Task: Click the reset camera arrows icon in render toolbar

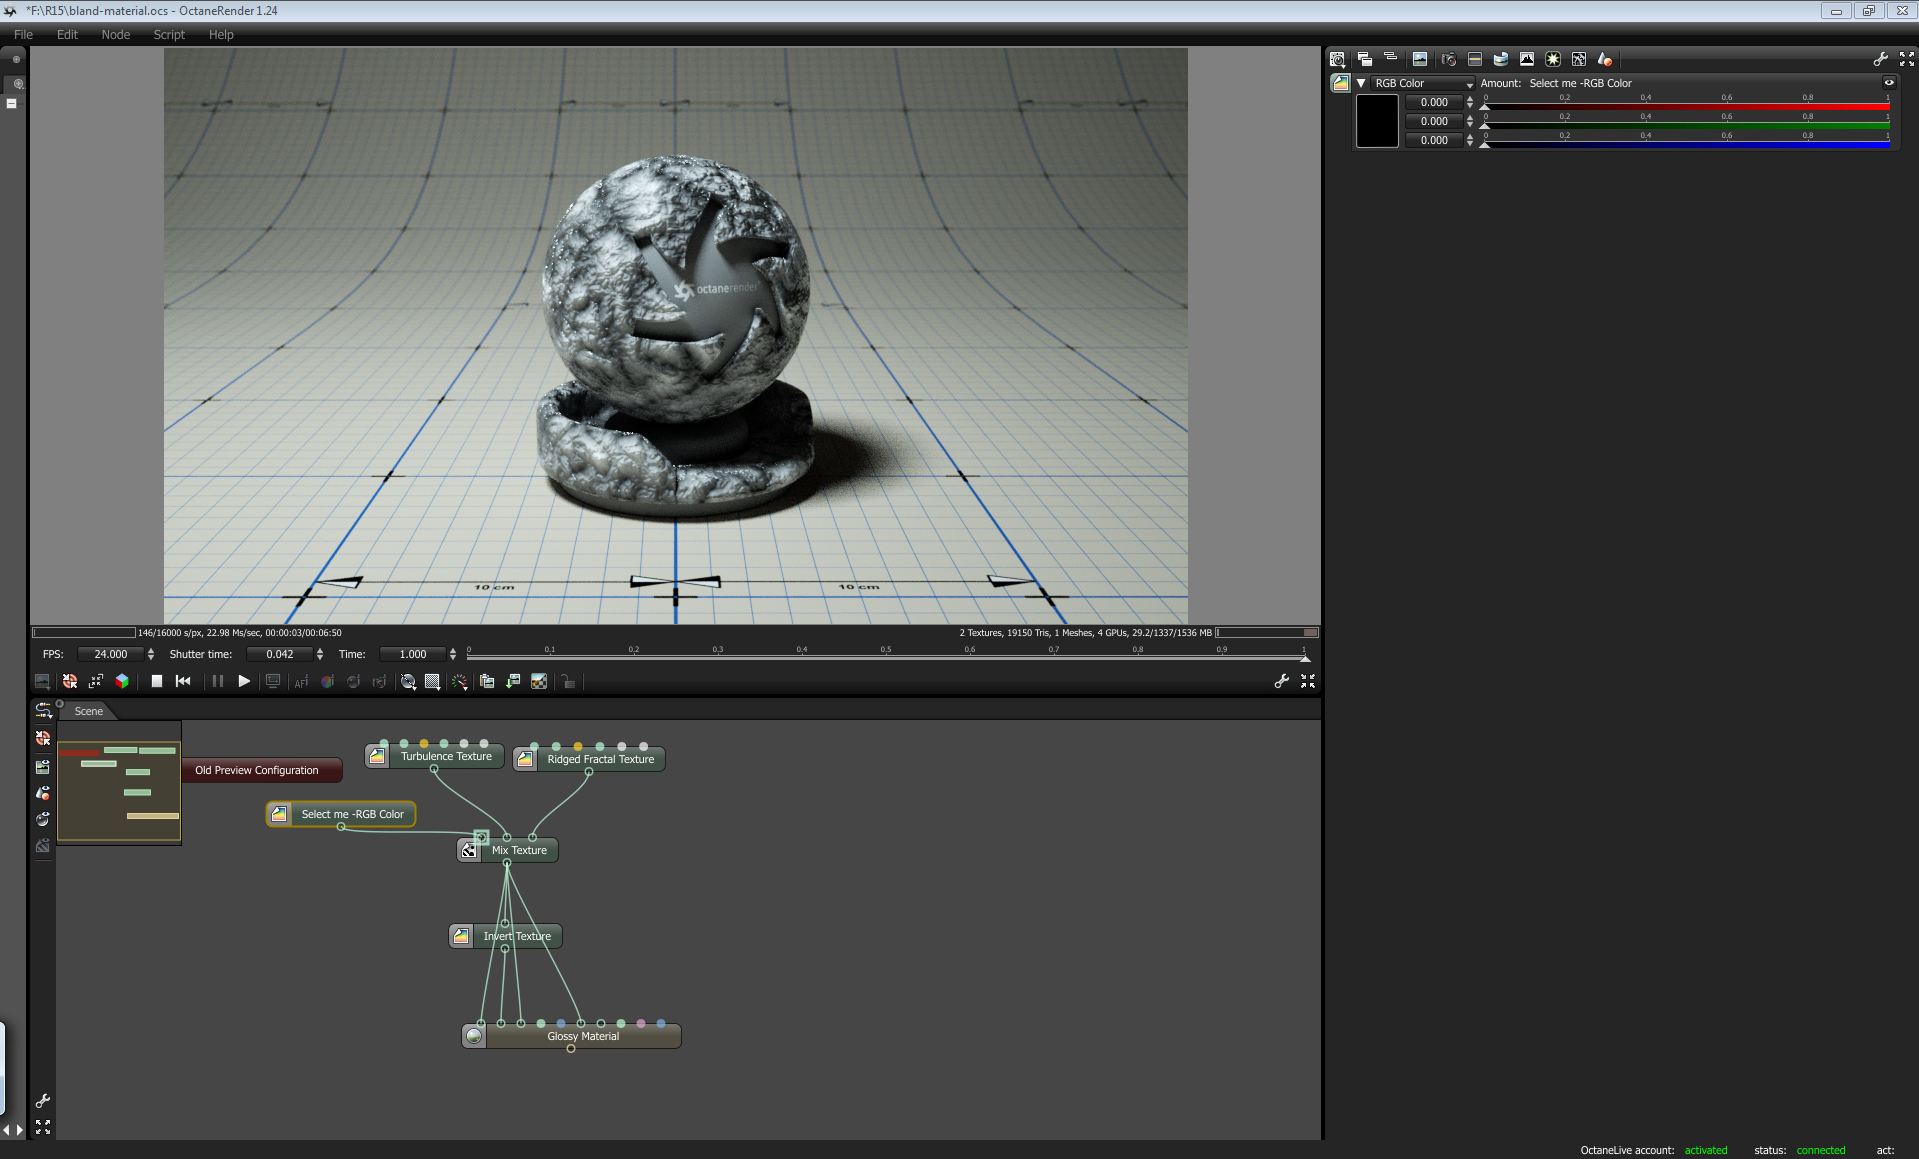Action: coord(96,681)
